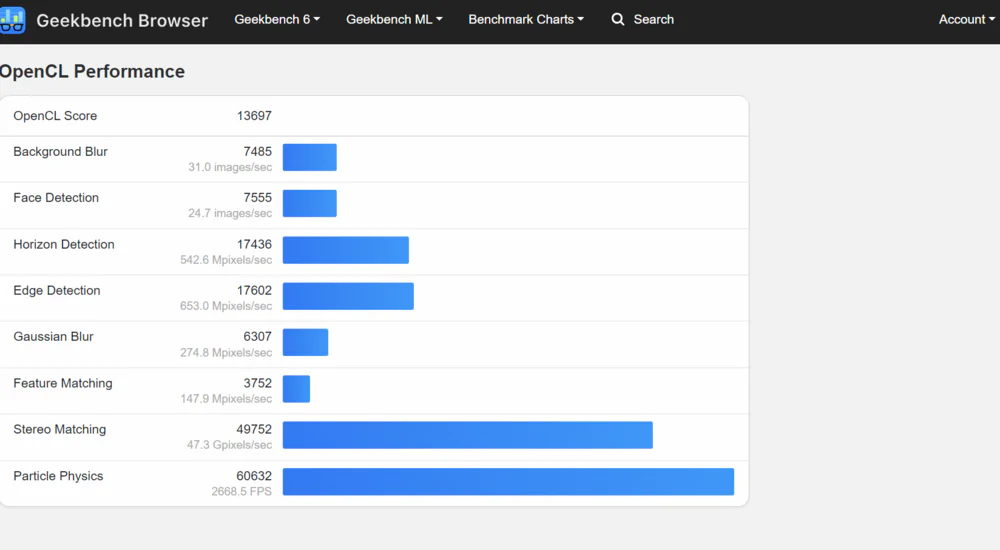Click the Face Detection score 7555
The height and width of the screenshot is (550, 1000).
click(x=258, y=198)
